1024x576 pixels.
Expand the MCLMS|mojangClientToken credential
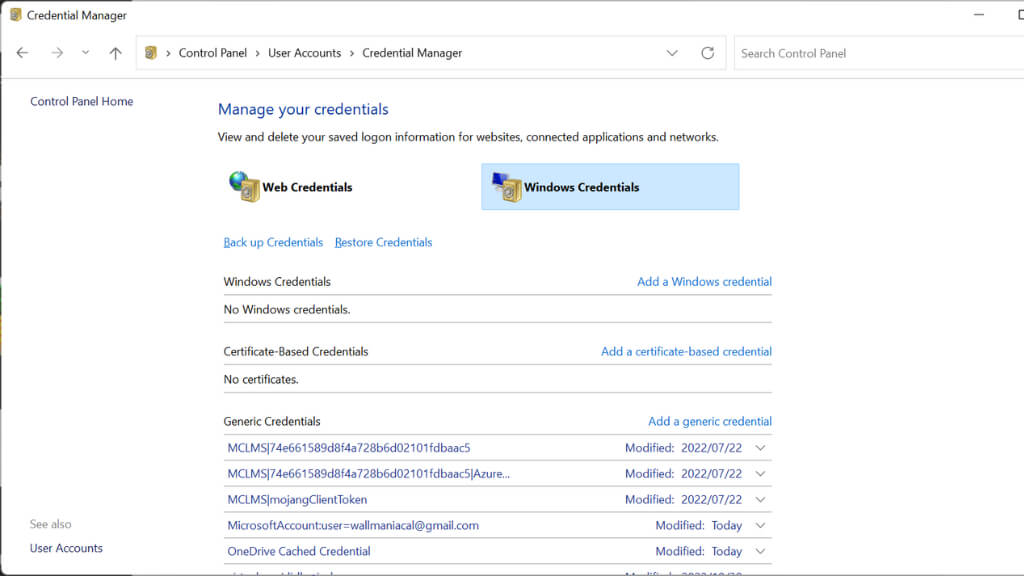click(761, 499)
